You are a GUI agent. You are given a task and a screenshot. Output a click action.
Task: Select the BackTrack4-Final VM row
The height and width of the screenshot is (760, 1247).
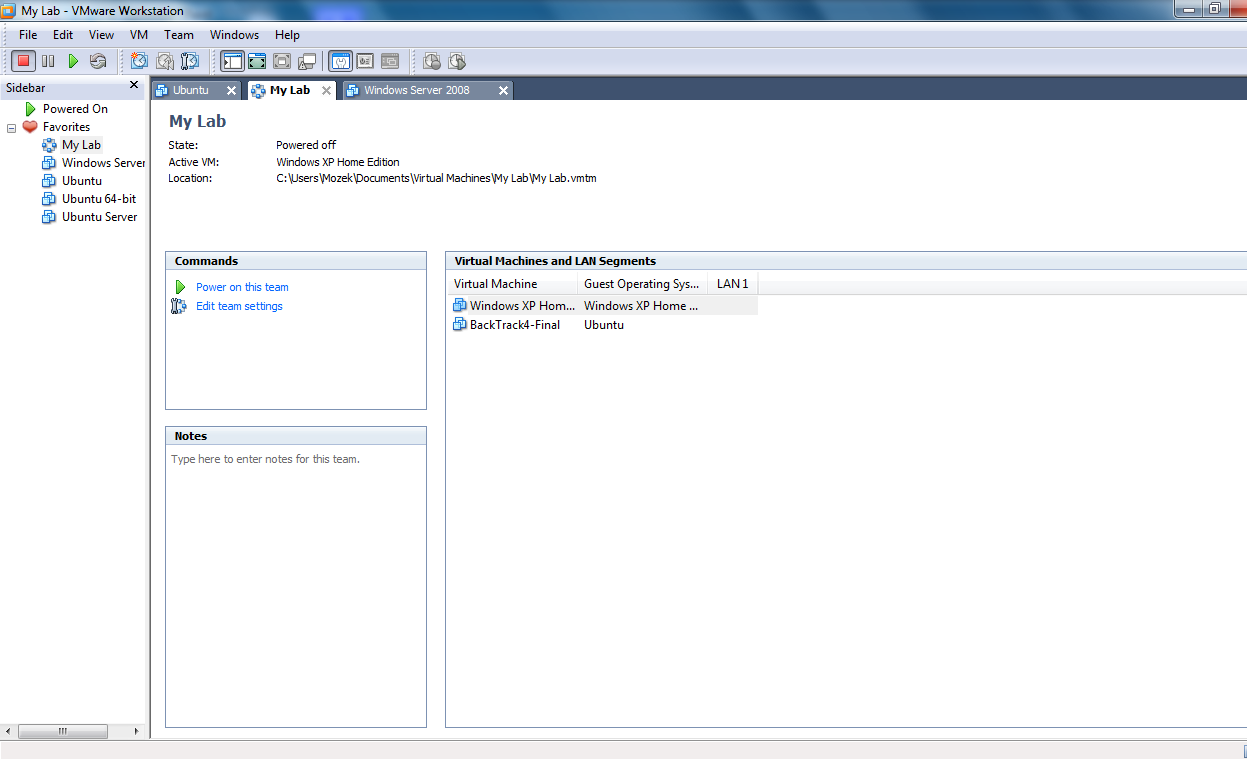(x=602, y=325)
